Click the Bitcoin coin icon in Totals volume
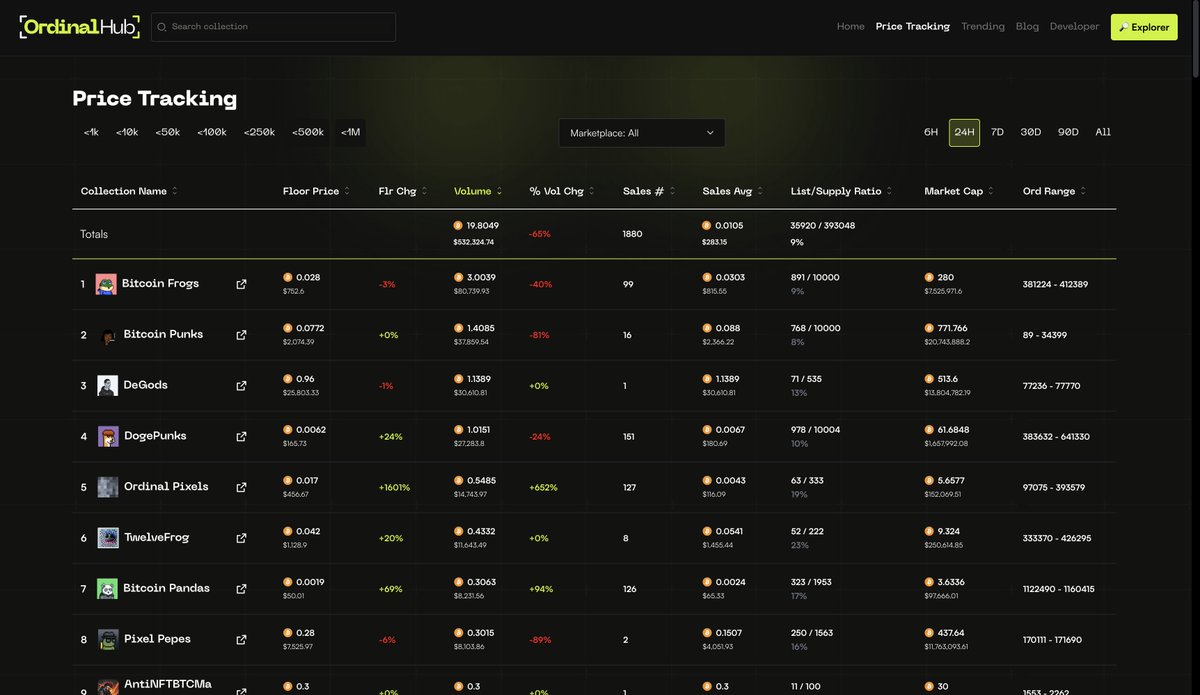 (458, 226)
